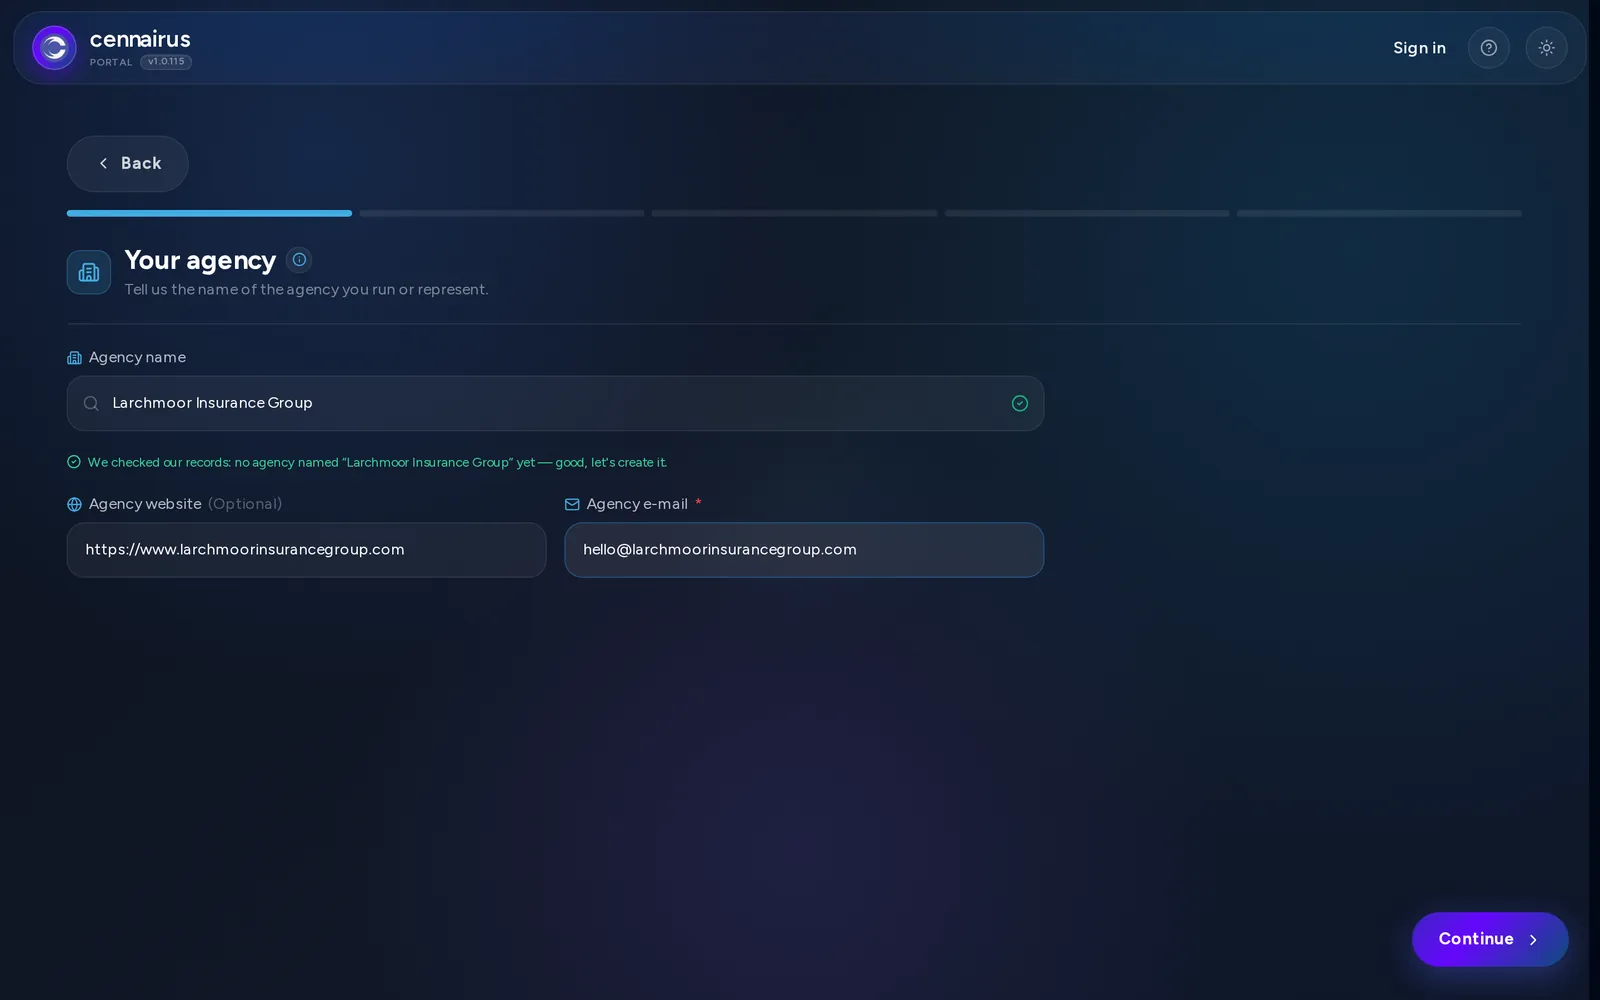Open the help question mark icon
This screenshot has width=1600, height=1000.
pyautogui.click(x=1488, y=48)
